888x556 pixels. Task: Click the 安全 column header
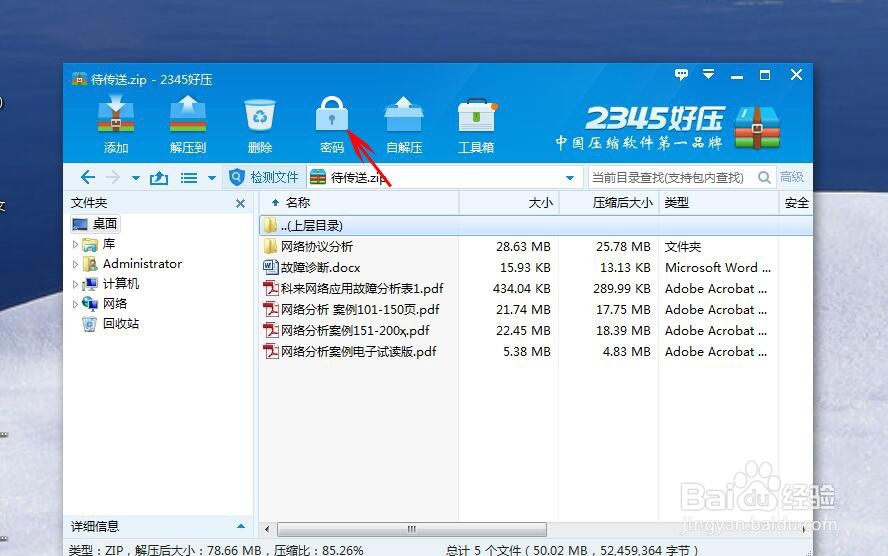[796, 203]
